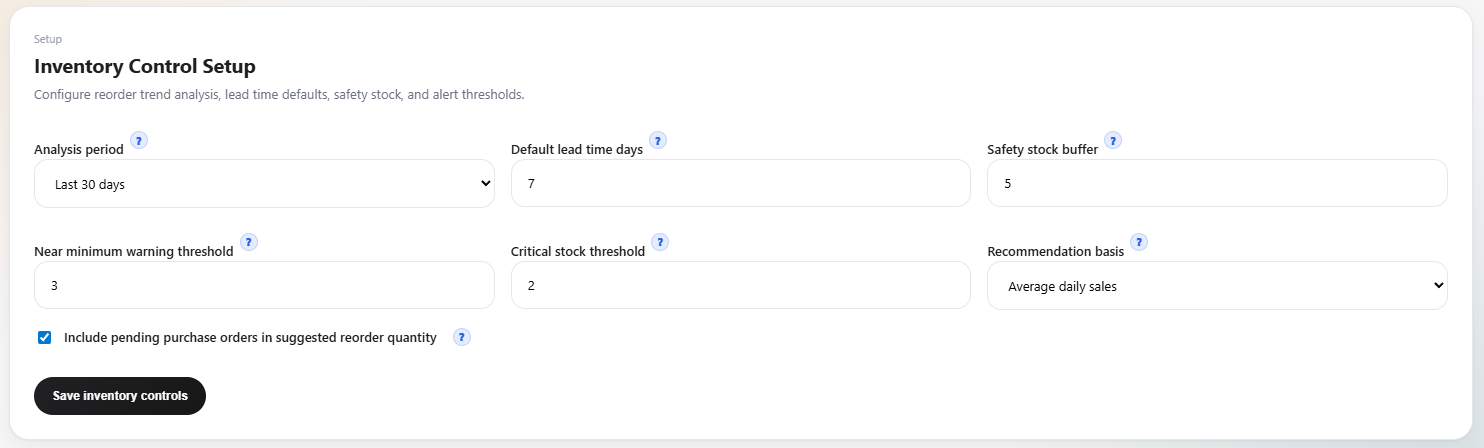The image size is (1484, 448).
Task: Click the help icon after the pending purchase orders option
Action: click(x=461, y=337)
